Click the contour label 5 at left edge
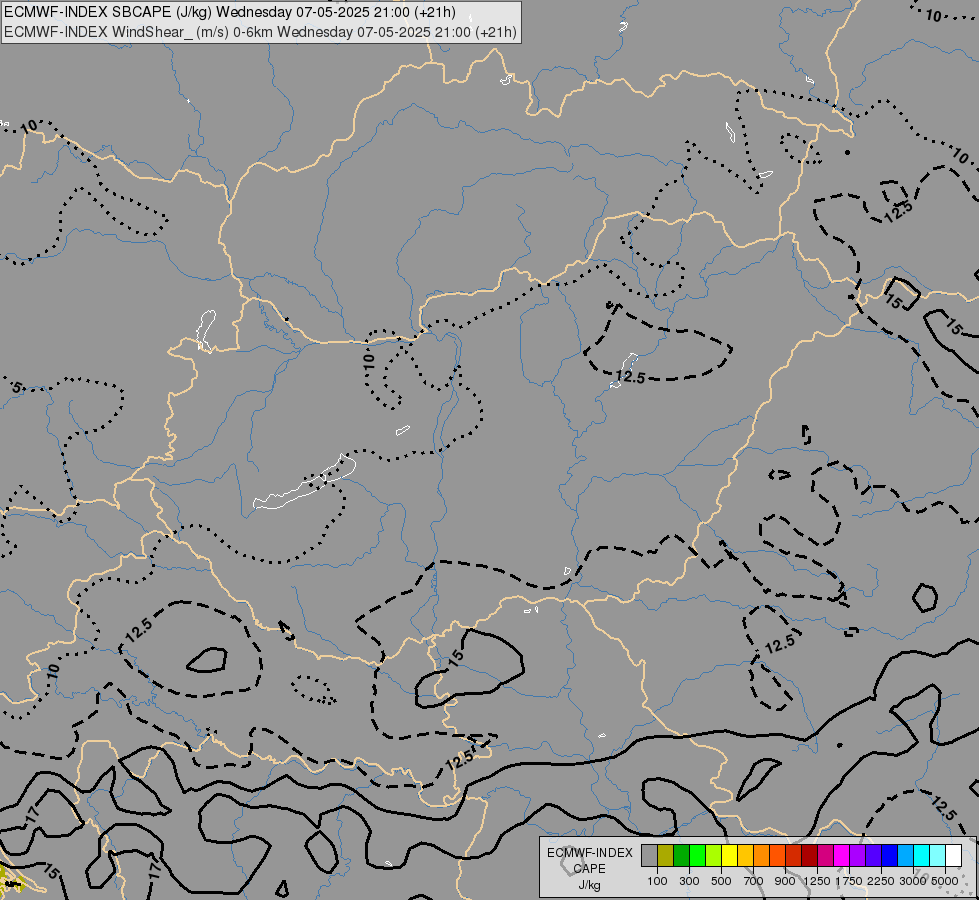The width and height of the screenshot is (979, 900). (x=17, y=387)
